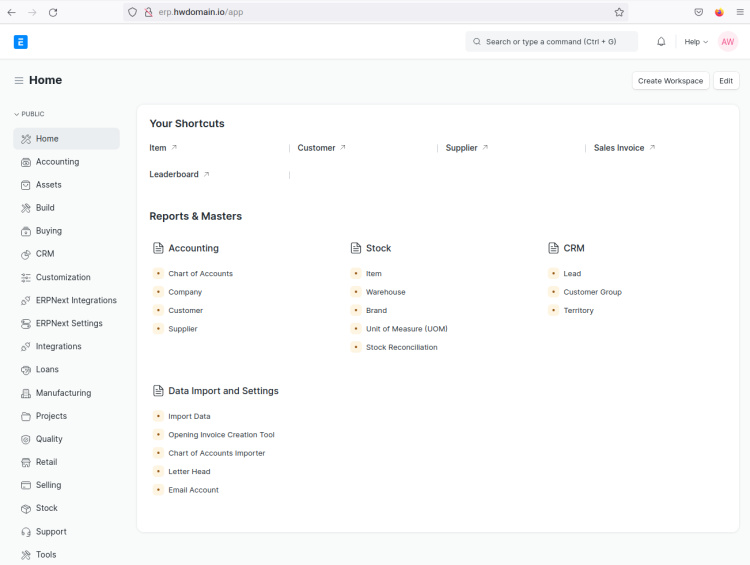This screenshot has width=750, height=565.
Task: Navigate to Selling workspace in sidebar
Action: 48,485
